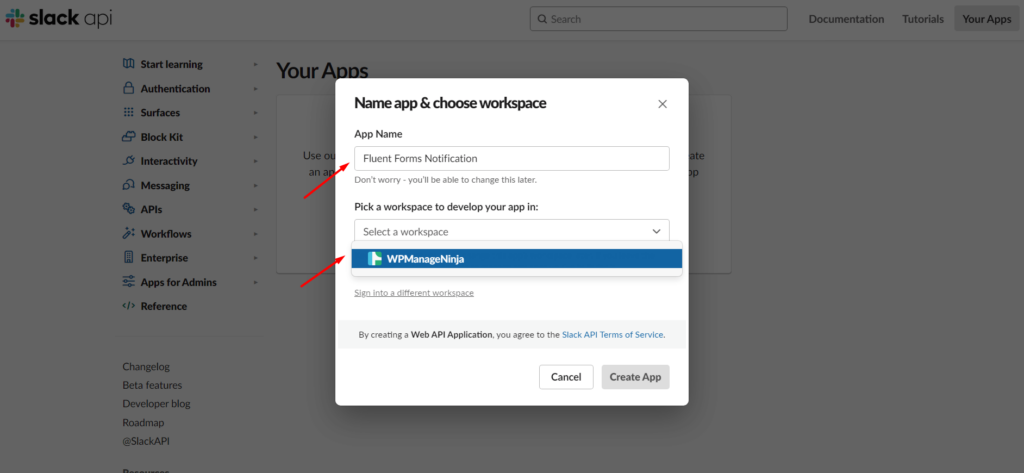The height and width of the screenshot is (473, 1024).
Task: Choose WPManageNinja workspace option
Action: [517, 259]
